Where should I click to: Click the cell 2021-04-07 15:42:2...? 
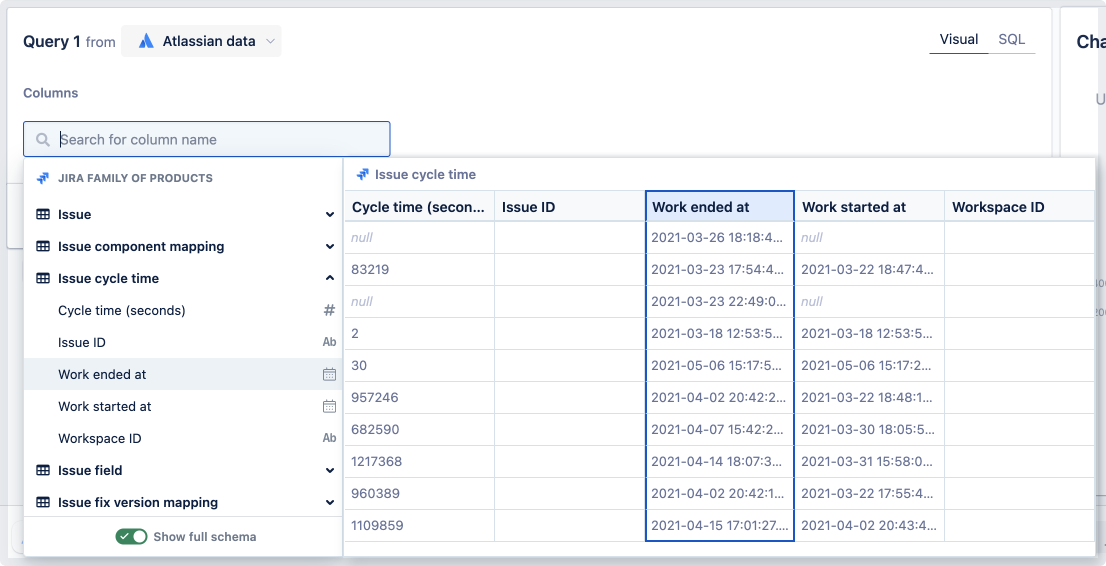click(x=720, y=429)
